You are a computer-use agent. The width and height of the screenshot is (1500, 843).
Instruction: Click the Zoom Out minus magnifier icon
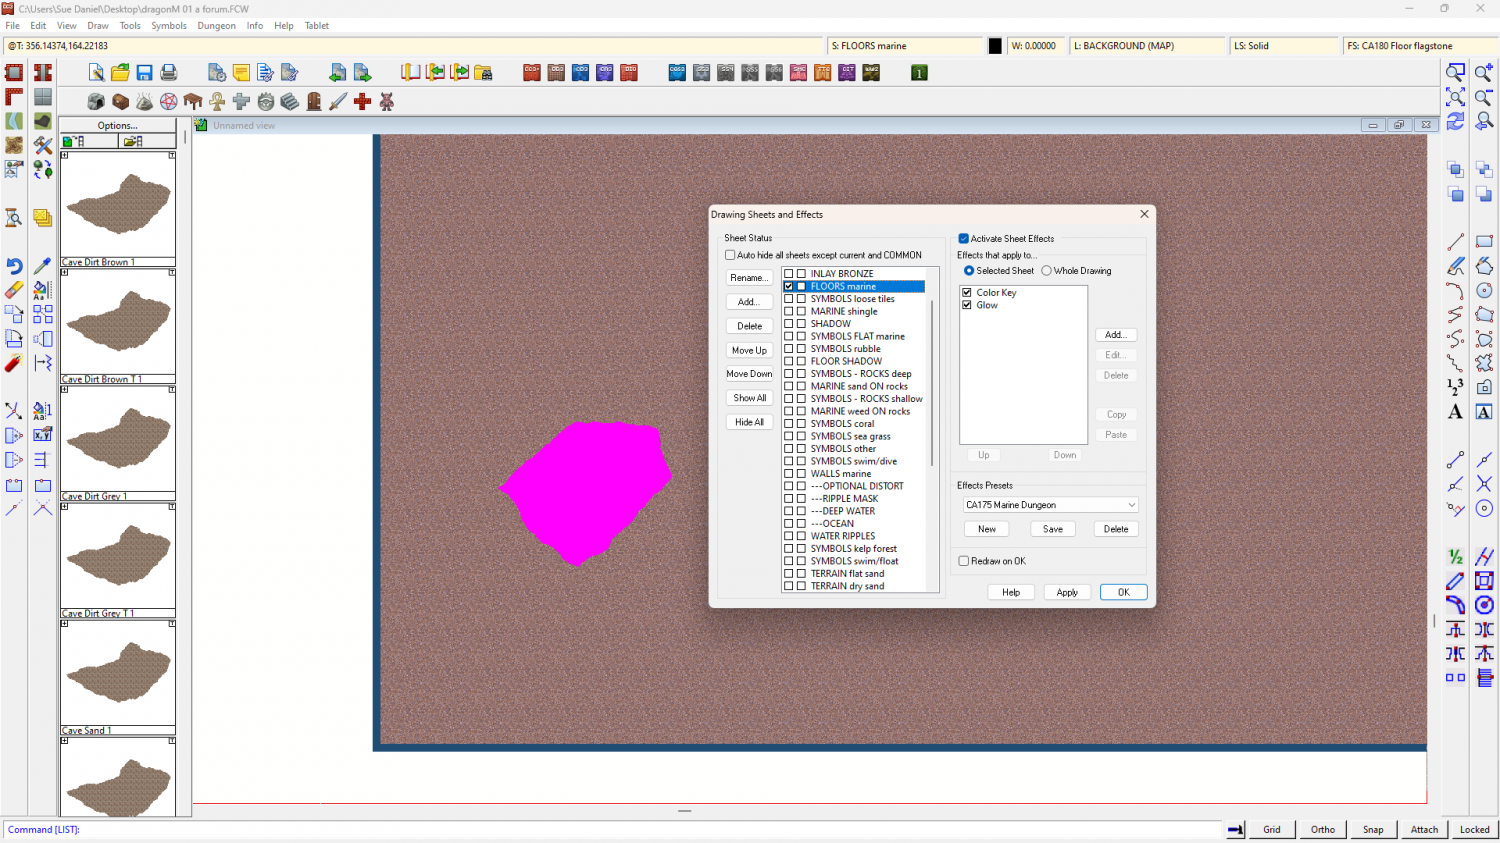click(1484, 96)
